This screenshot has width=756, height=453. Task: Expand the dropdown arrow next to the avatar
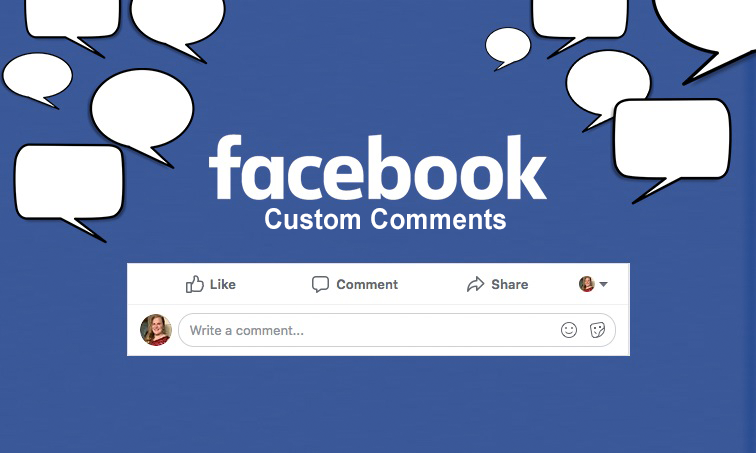[603, 284]
